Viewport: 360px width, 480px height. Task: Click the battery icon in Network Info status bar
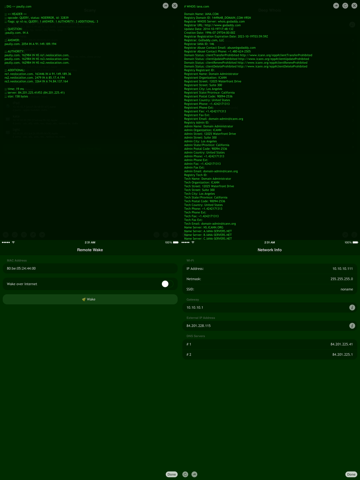(x=355, y=242)
